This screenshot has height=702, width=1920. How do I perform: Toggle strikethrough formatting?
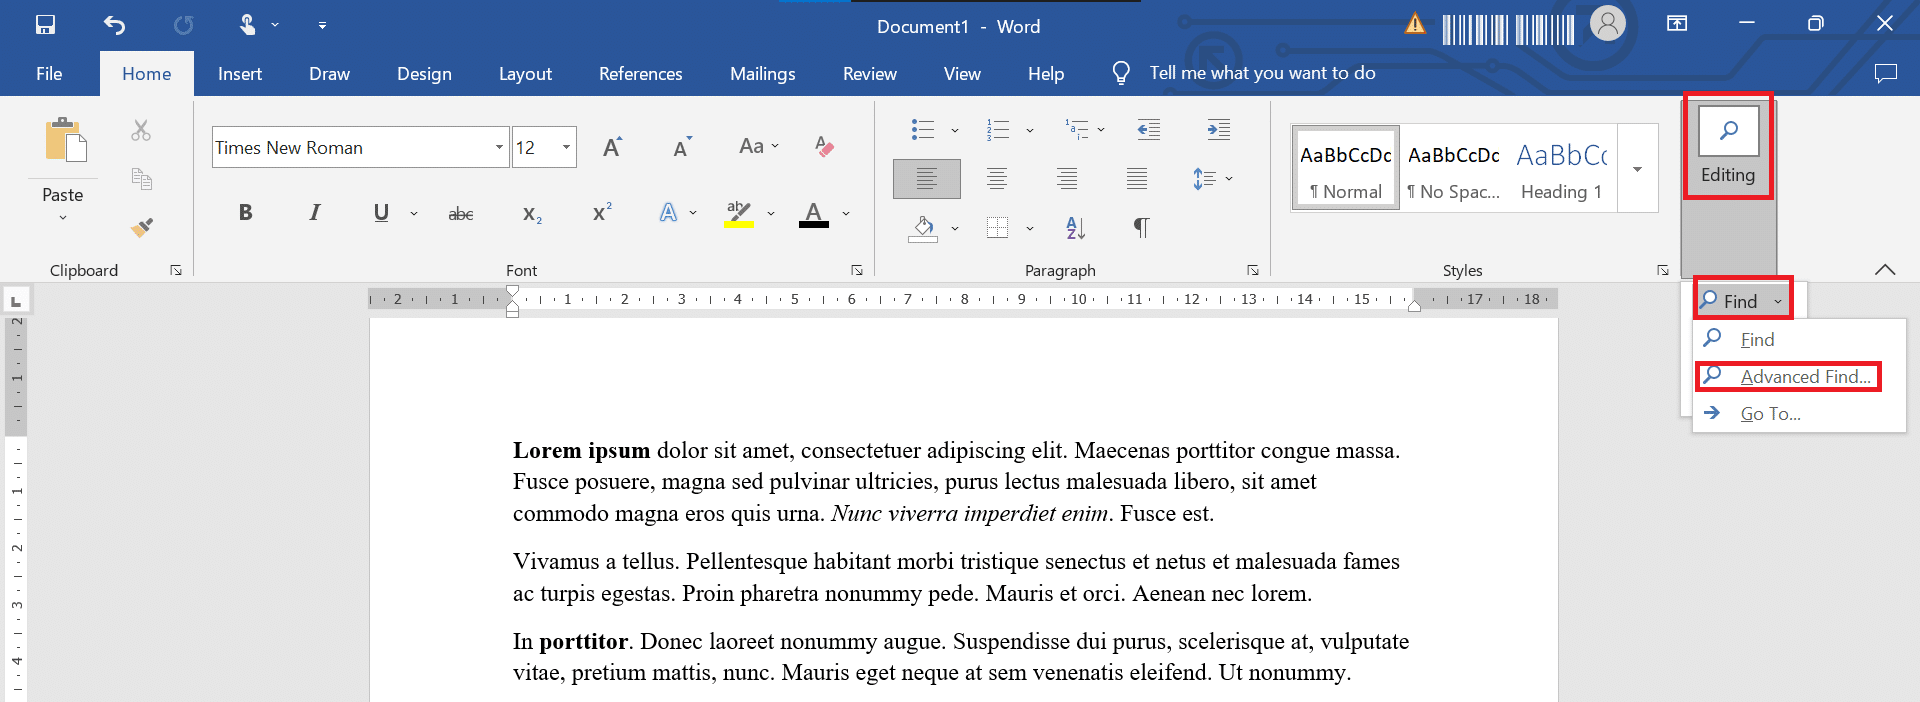(x=461, y=213)
